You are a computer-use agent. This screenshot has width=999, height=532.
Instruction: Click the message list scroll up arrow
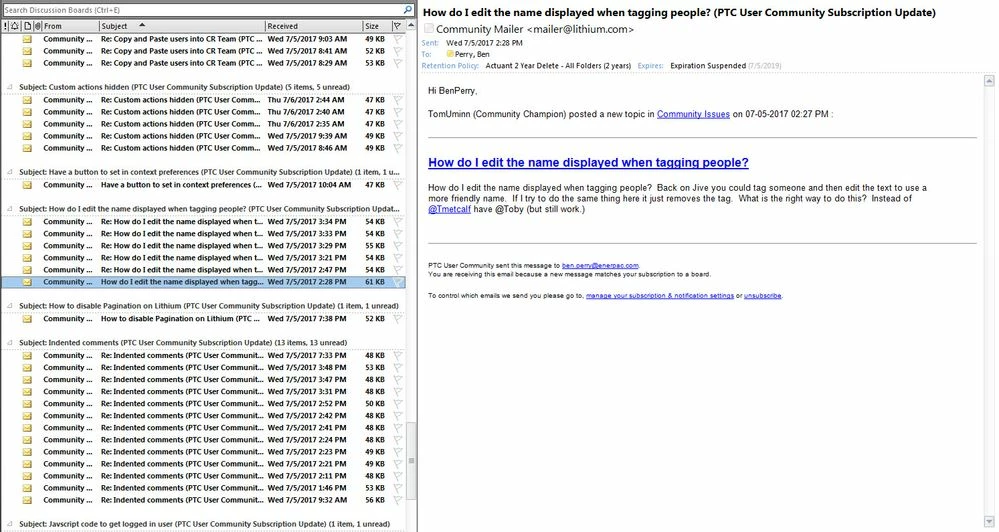pos(412,25)
